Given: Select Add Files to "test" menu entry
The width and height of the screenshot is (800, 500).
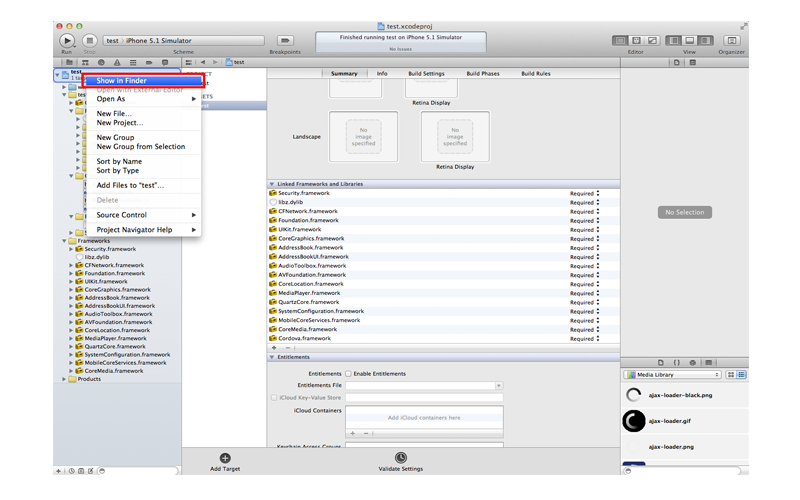Looking at the screenshot, I should (130, 185).
